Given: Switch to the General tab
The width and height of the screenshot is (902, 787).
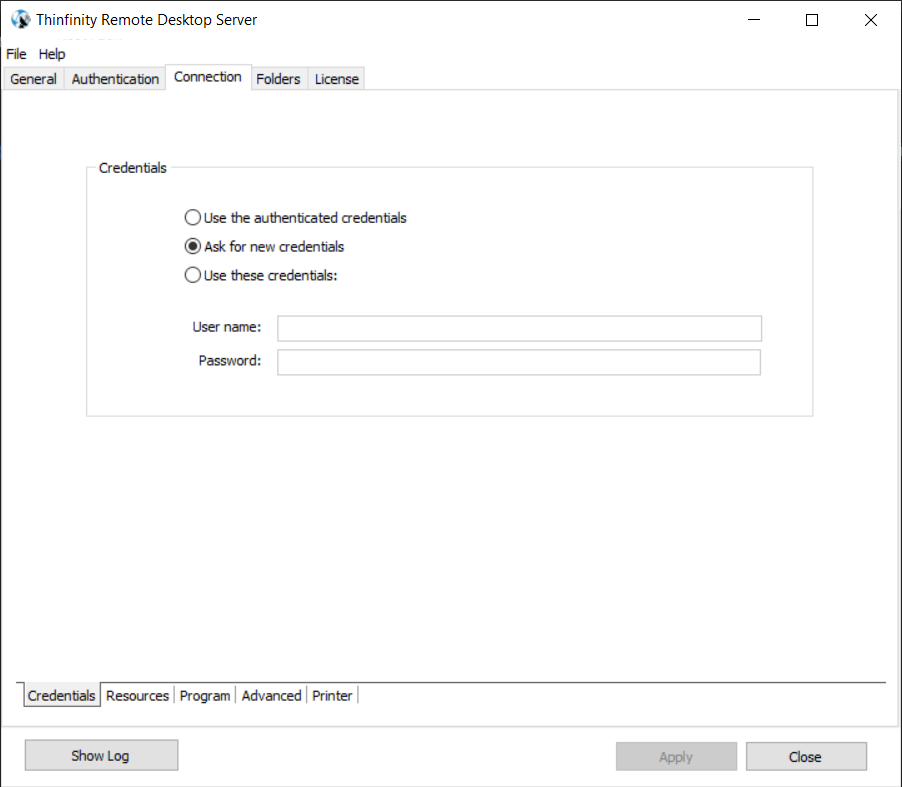Looking at the screenshot, I should [33, 79].
